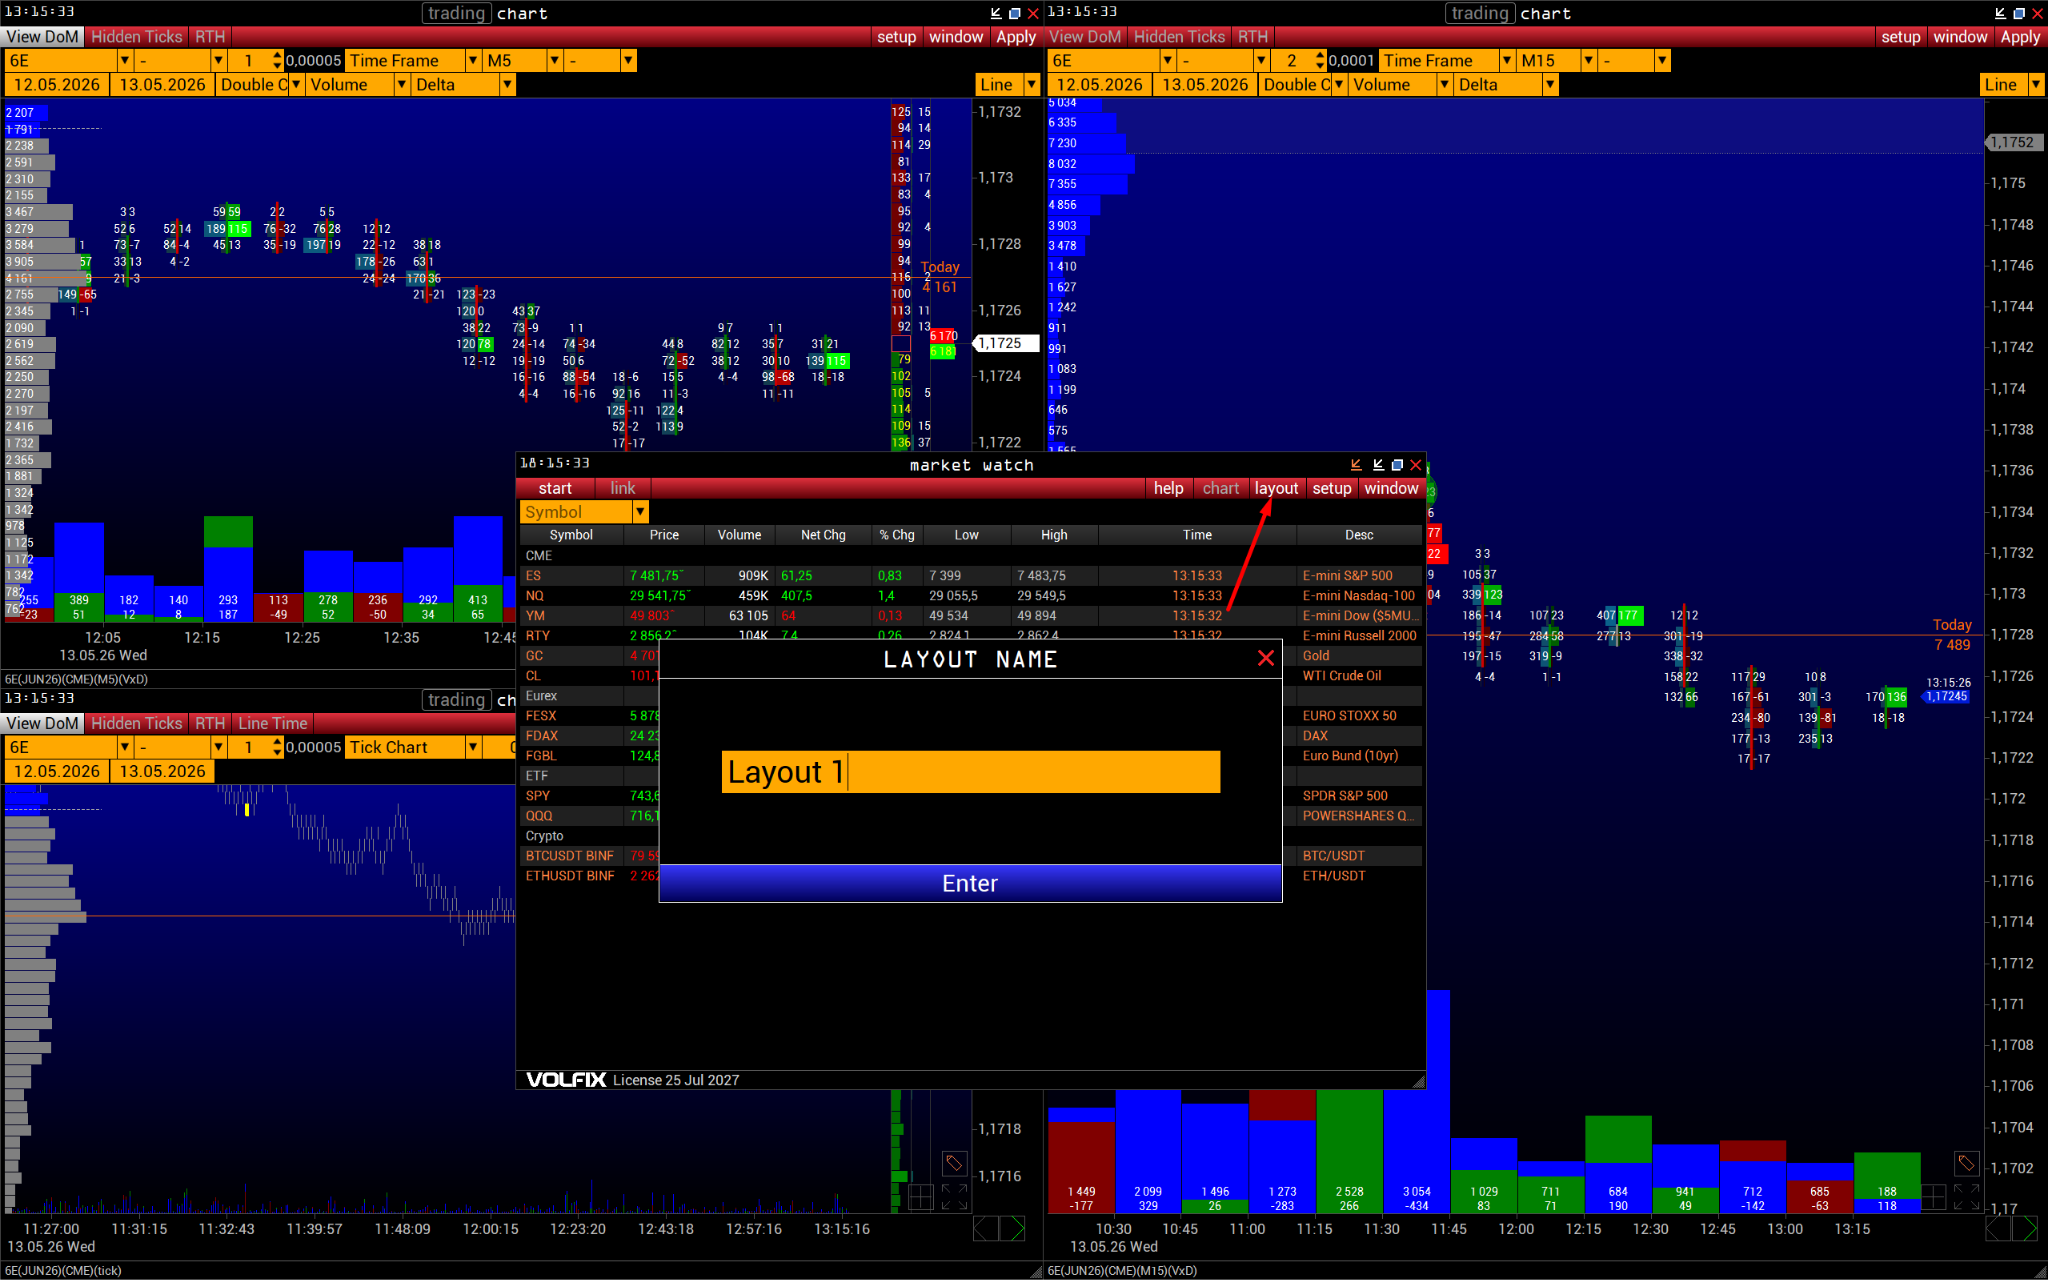Click the resize grip at market watch's bottom-right corner
2048x1280 pixels.
[x=1418, y=1081]
